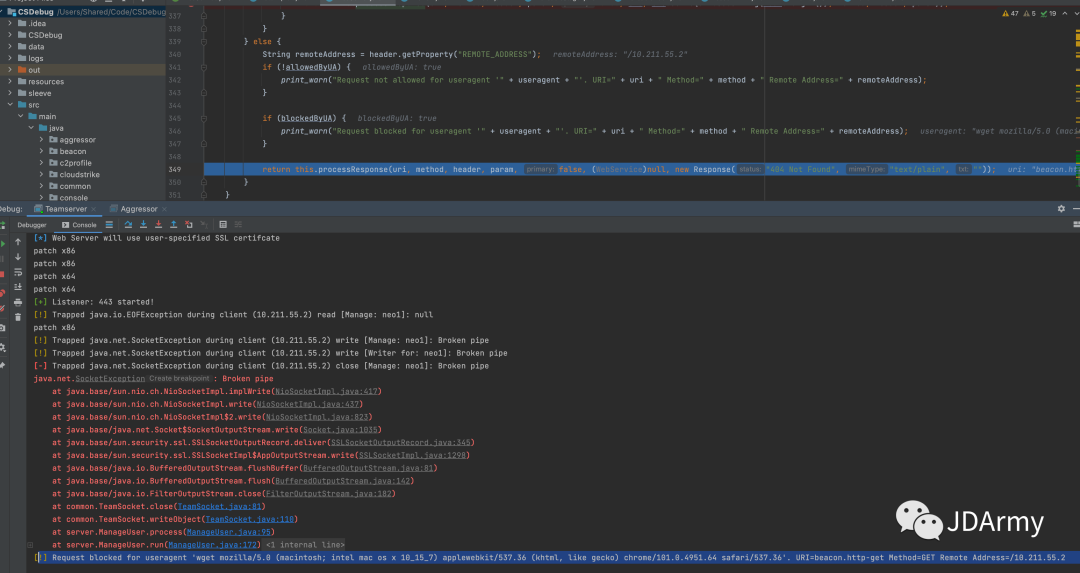Select the beacon package
This screenshot has width=1080, height=573.
pyautogui.click(x=72, y=152)
